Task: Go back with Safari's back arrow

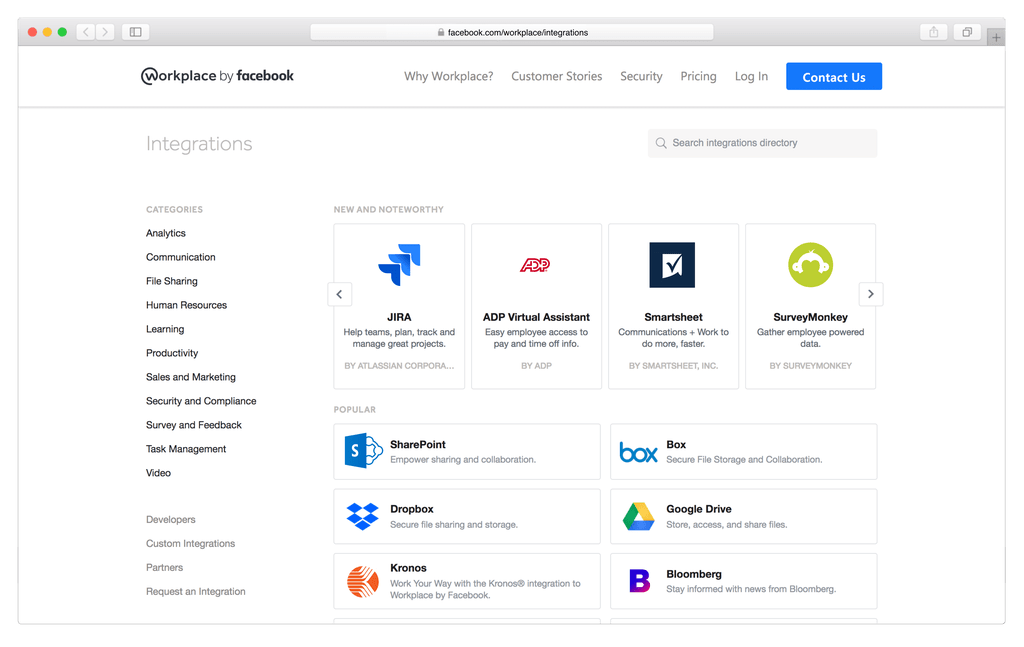Action: (x=86, y=32)
